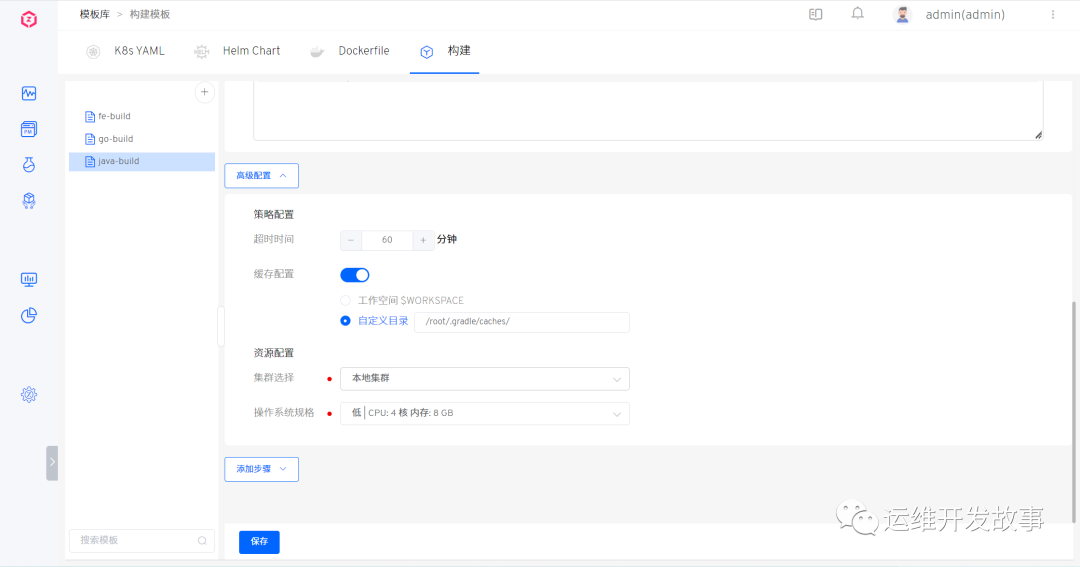Open the activity monitor sidebar icon

coord(29,93)
